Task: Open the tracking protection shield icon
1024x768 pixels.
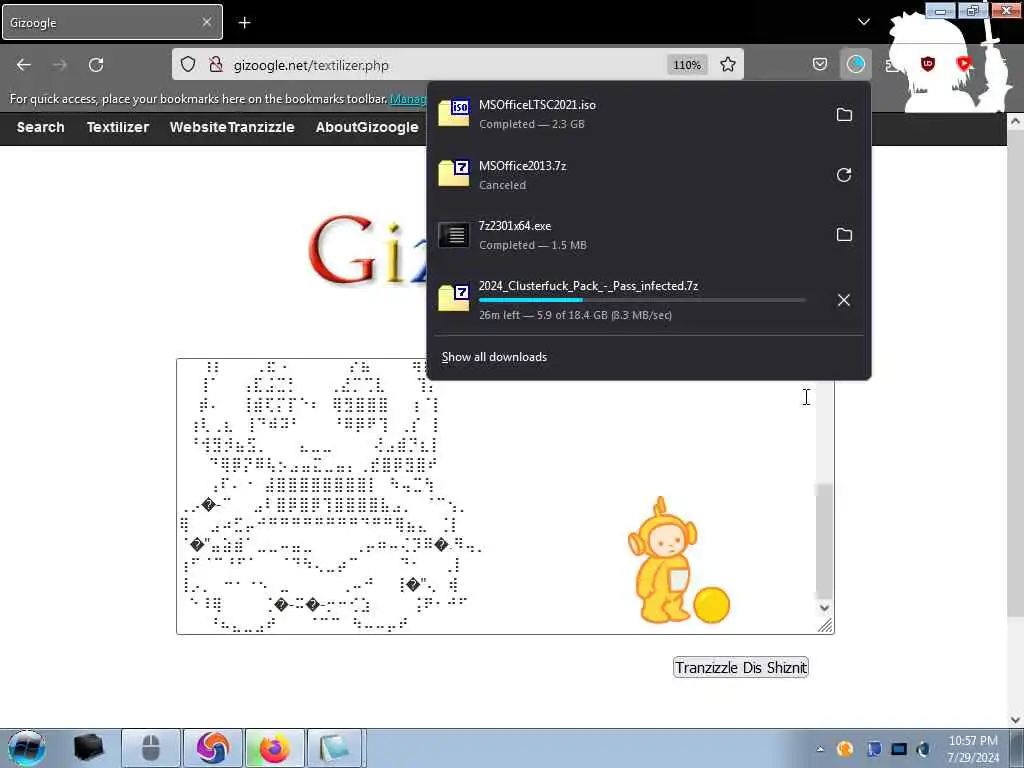Action: click(x=188, y=65)
